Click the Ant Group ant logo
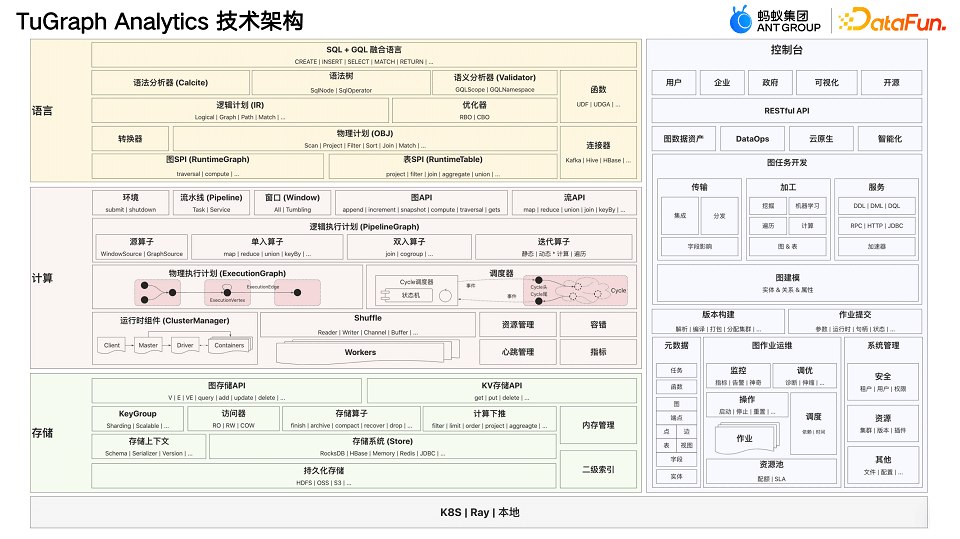Image resolution: width=960 pixels, height=539 pixels. pos(740,20)
